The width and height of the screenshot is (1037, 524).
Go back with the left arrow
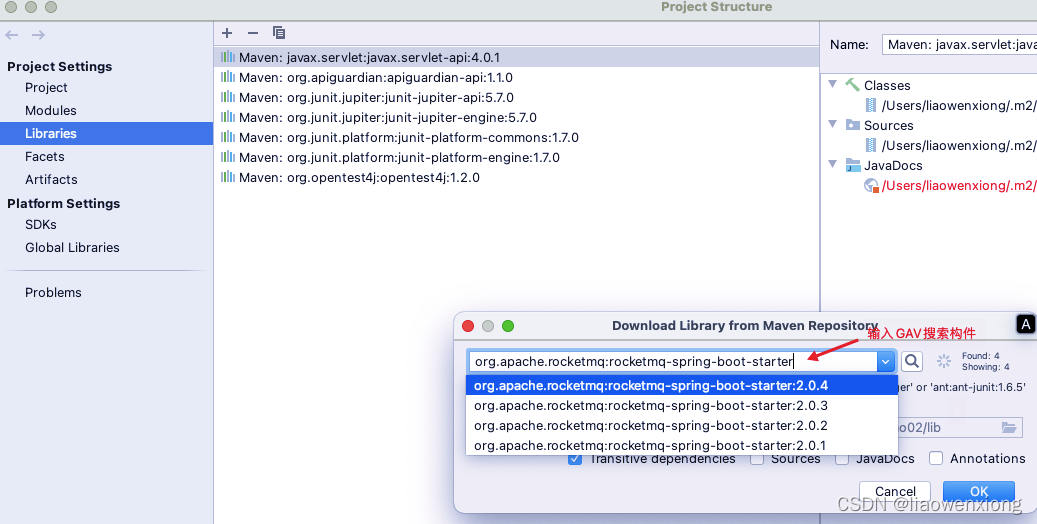pos(12,35)
